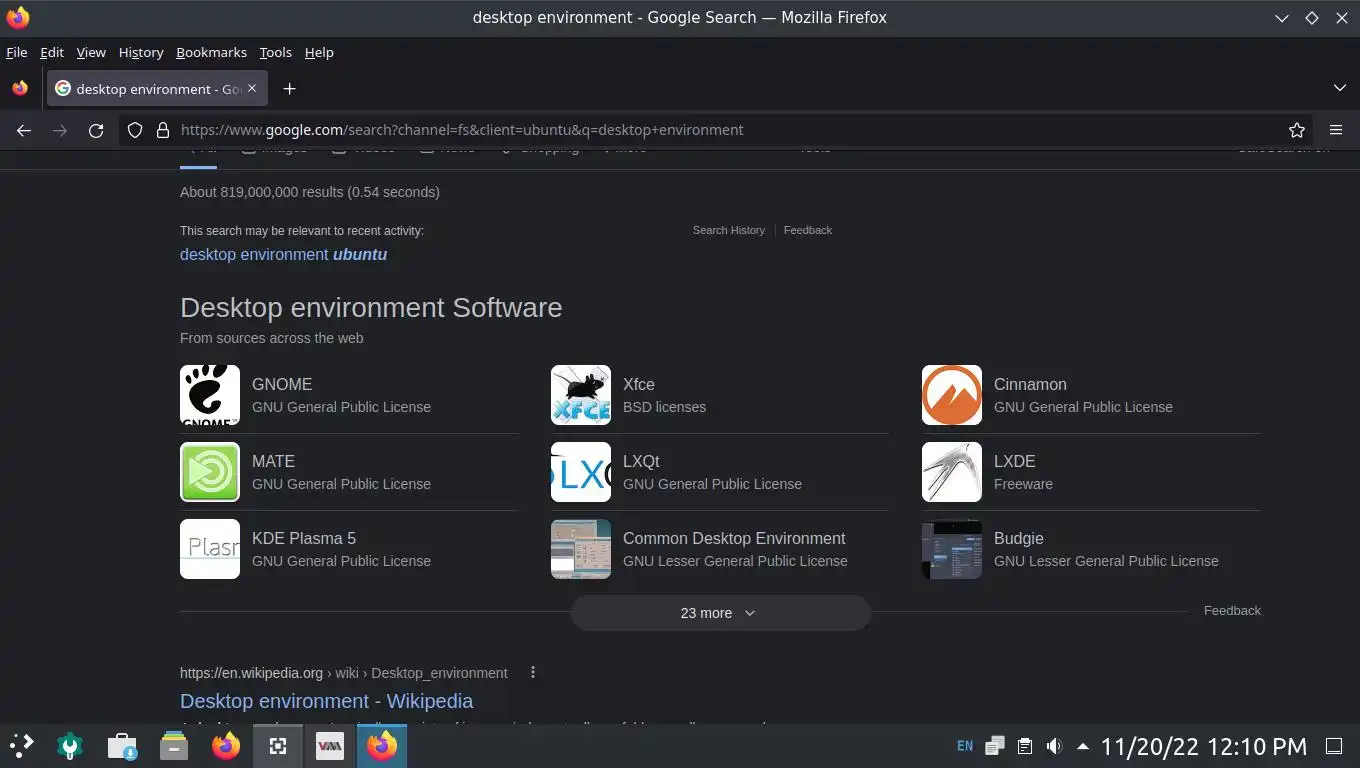Select active Firefox window taskbar entry

click(x=382, y=746)
